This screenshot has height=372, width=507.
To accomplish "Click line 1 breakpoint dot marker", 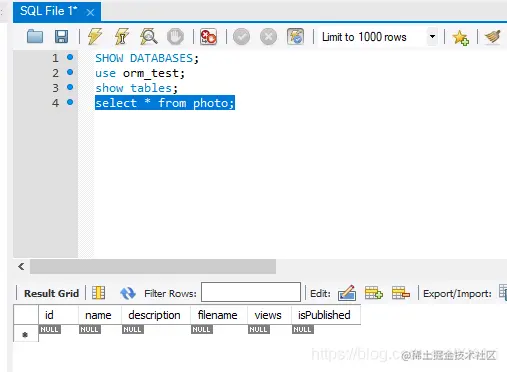I will [x=70, y=57].
